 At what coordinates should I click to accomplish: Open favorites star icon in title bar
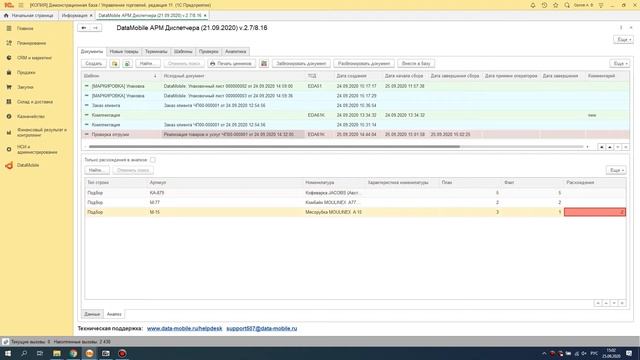click(x=556, y=5)
